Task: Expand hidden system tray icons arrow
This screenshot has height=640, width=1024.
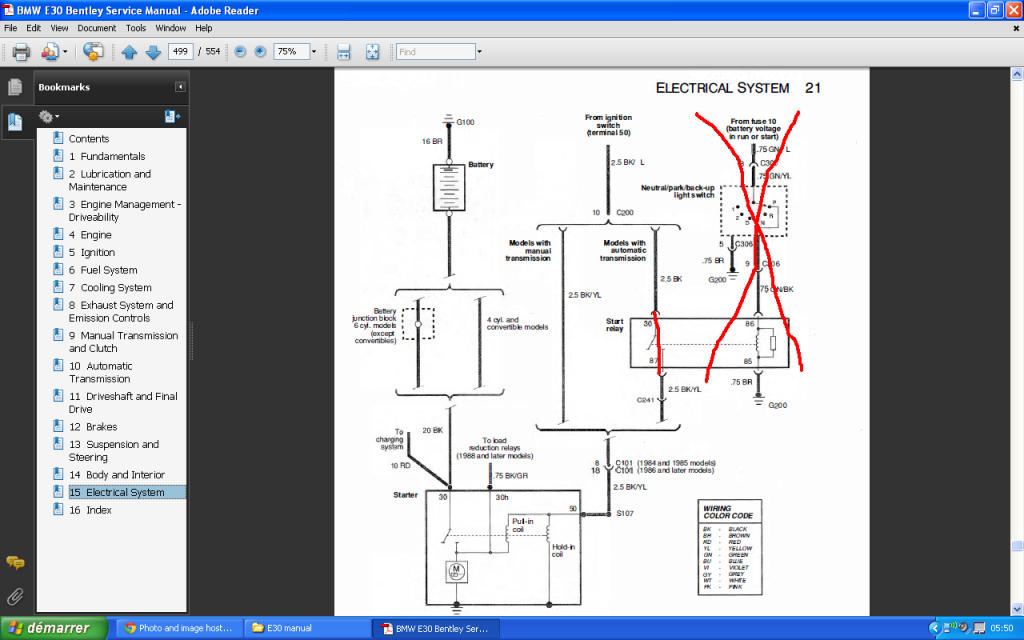Action: pyautogui.click(x=935, y=628)
